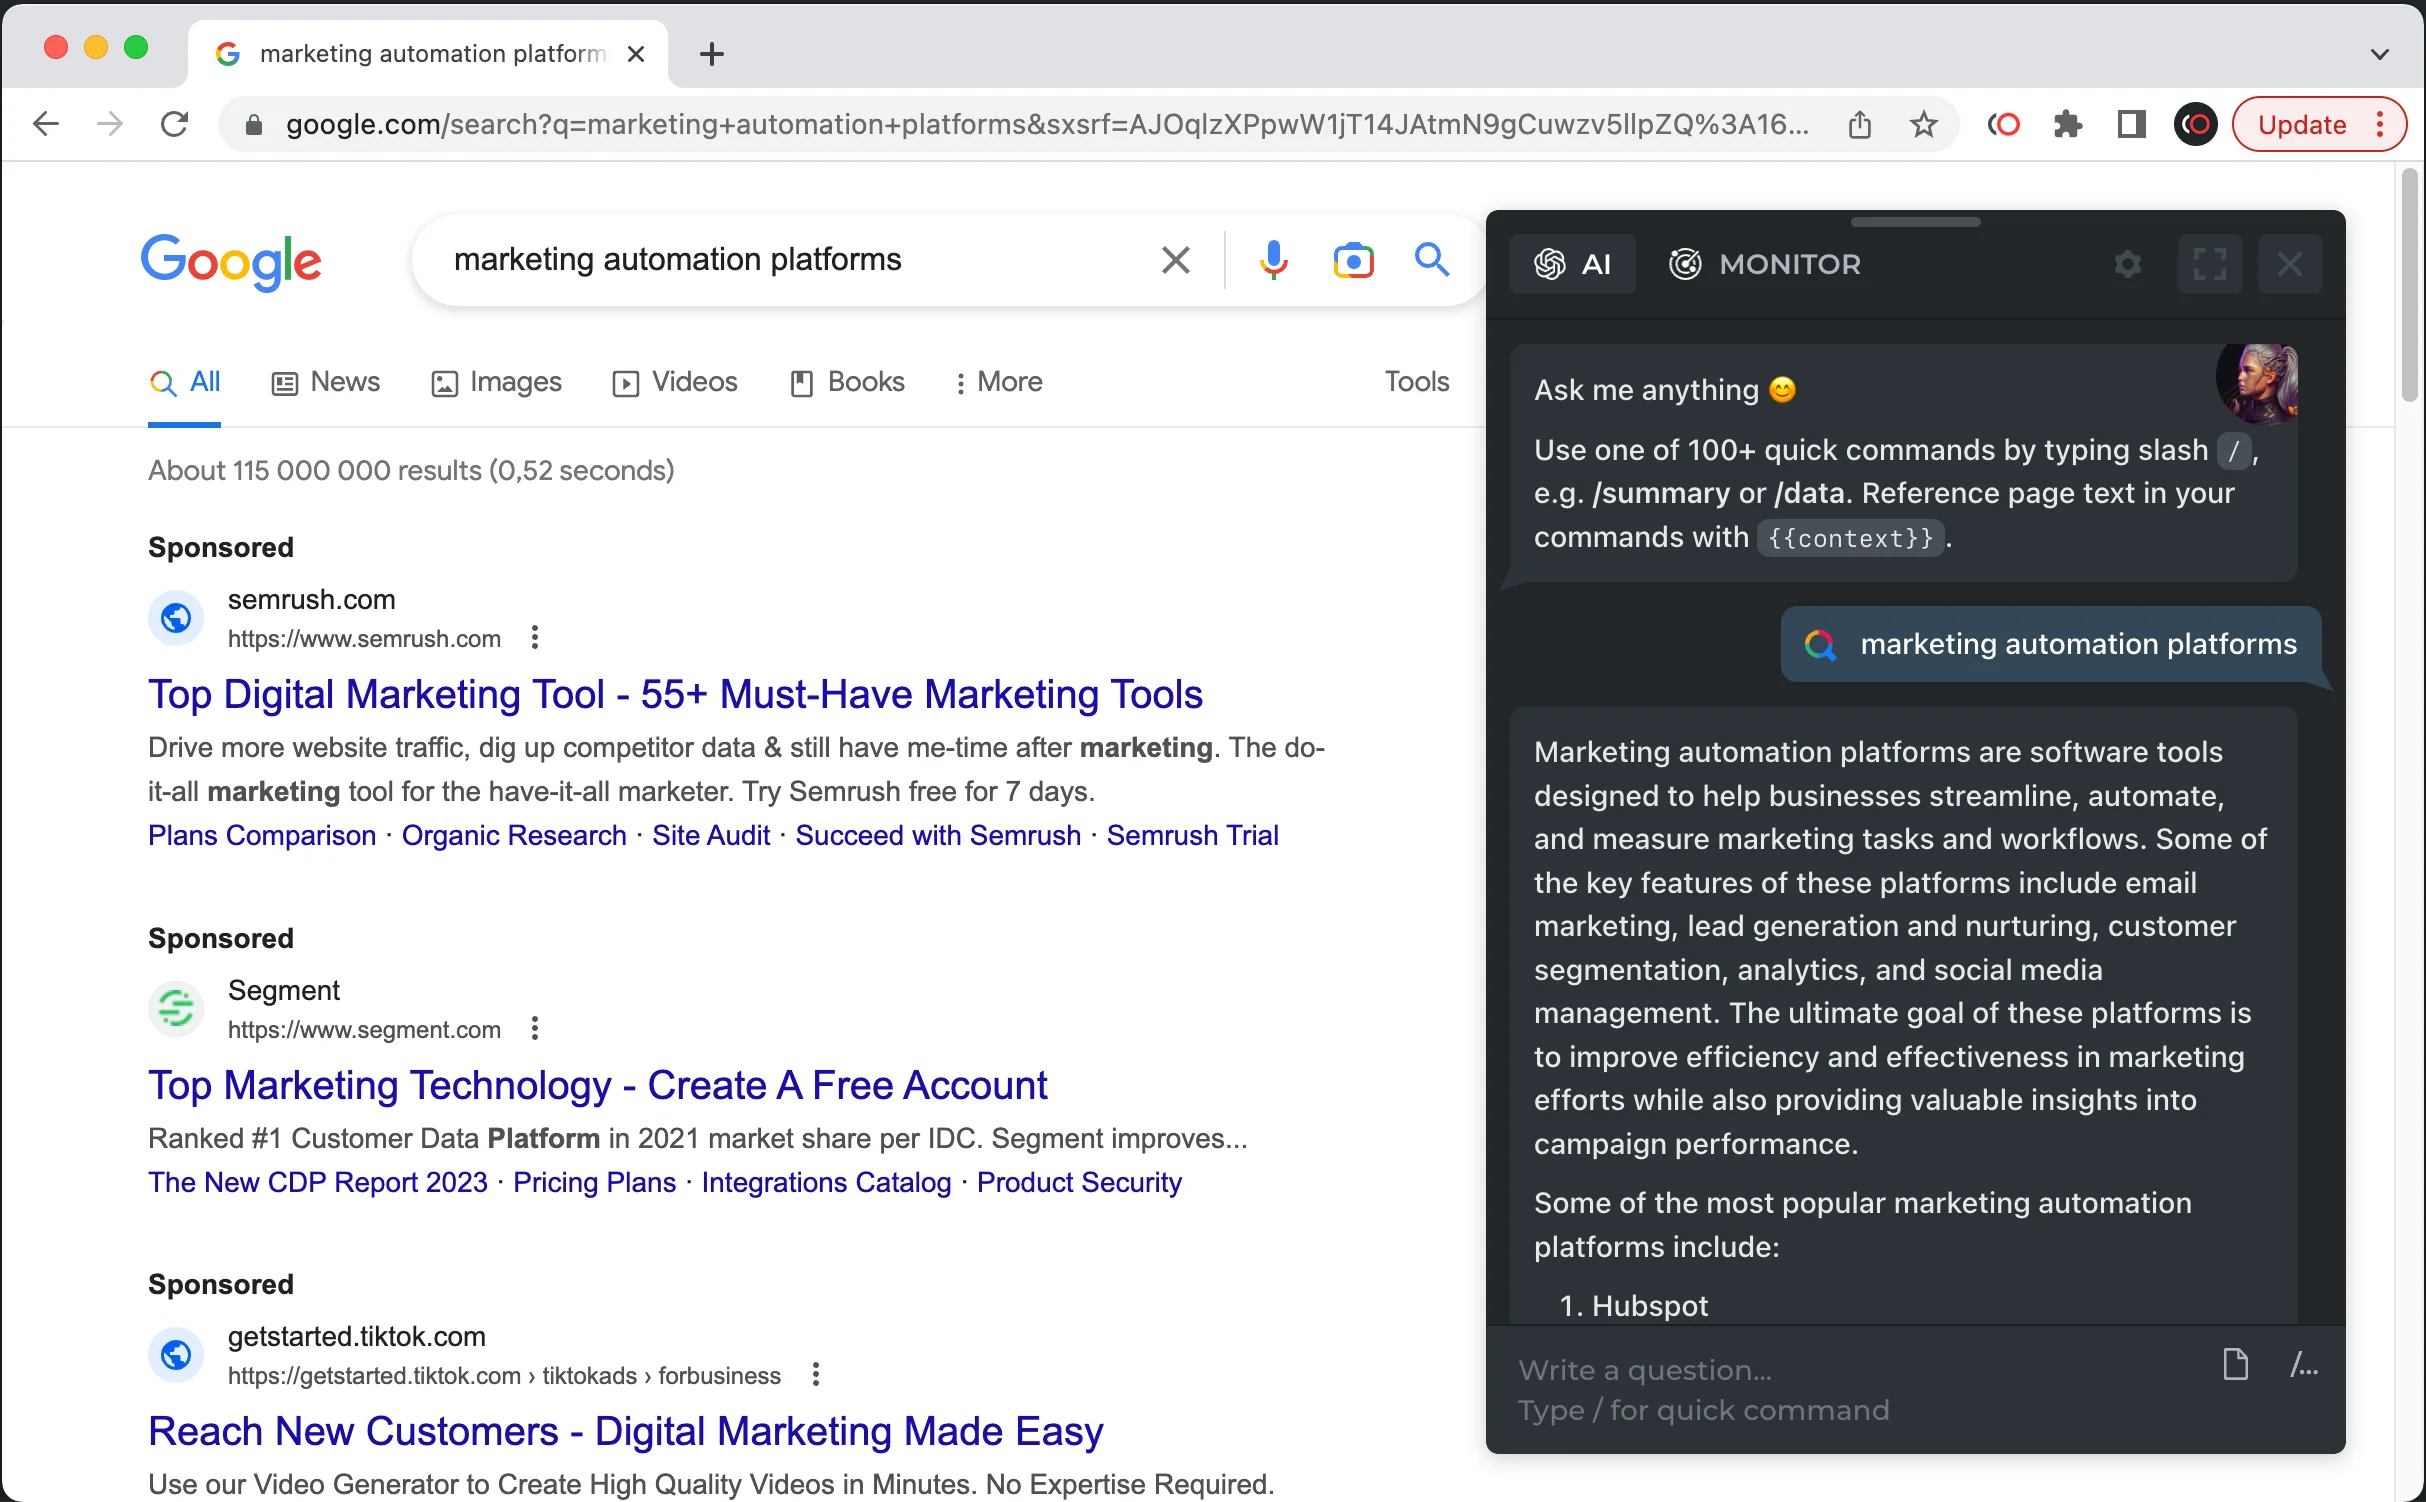This screenshot has width=2426, height=1502.
Task: Click the page document icon in chat input
Action: [x=2235, y=1364]
